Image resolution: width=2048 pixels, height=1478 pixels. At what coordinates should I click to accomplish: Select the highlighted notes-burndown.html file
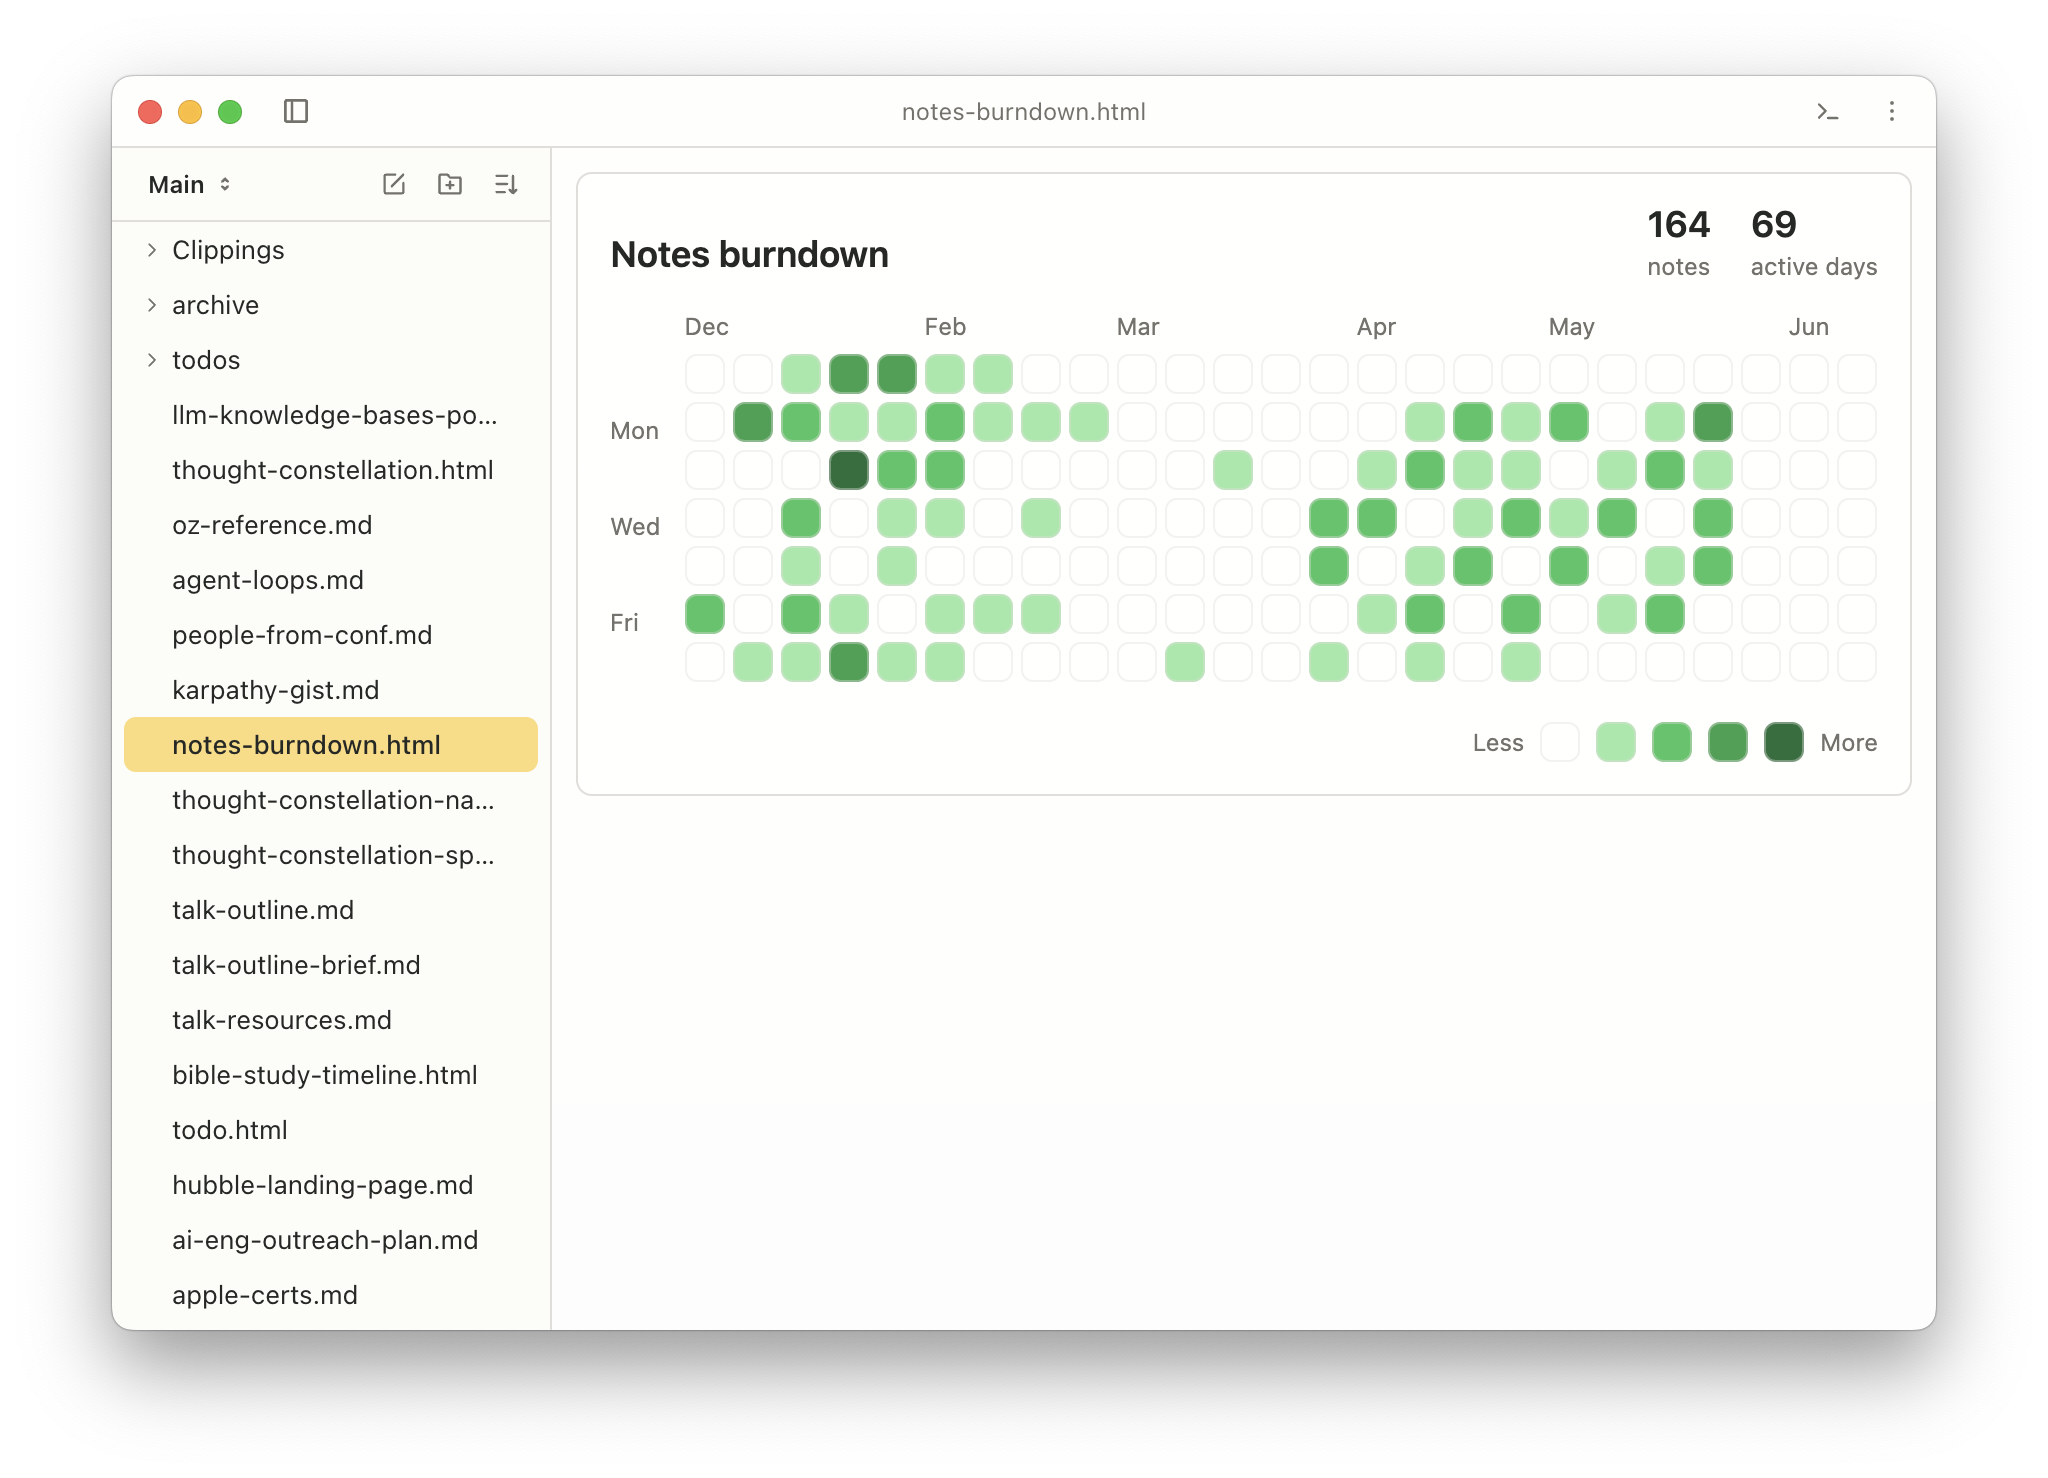pyautogui.click(x=331, y=745)
